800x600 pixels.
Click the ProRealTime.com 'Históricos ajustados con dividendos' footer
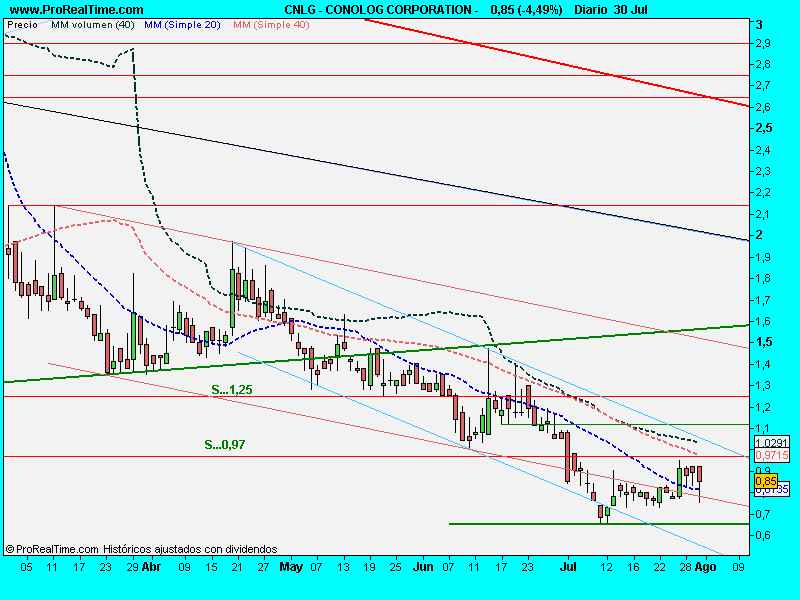click(x=141, y=549)
